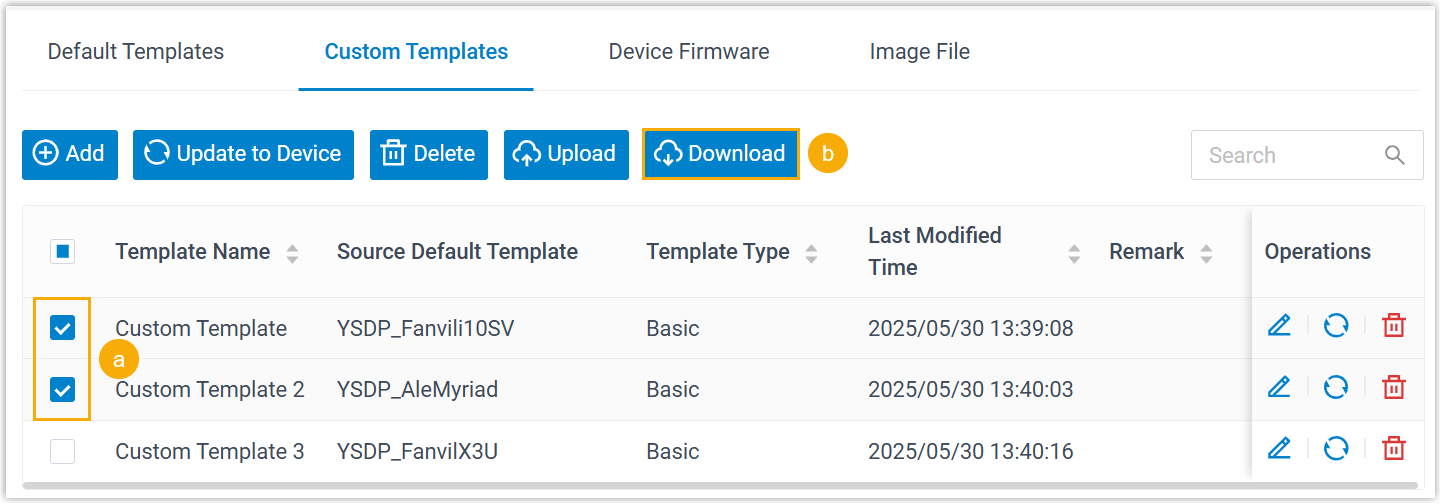Screen dimensions: 1441x504
Task: Click the update icon for Custom Template 2
Action: [x=1336, y=388]
